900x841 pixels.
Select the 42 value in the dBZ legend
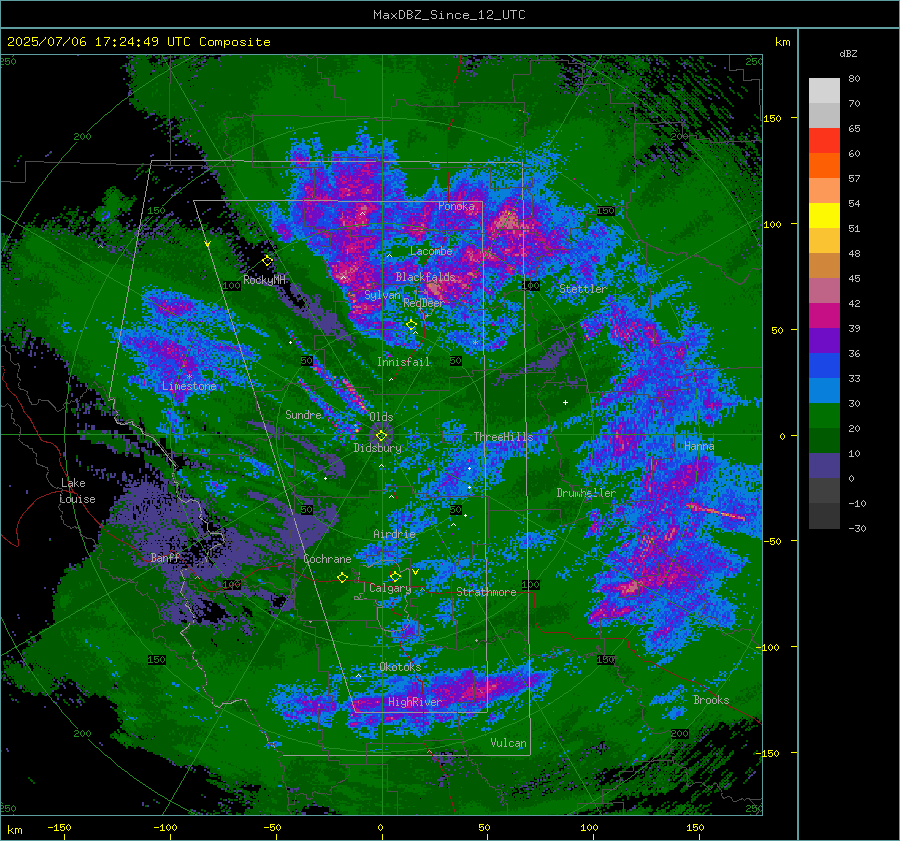854,304
